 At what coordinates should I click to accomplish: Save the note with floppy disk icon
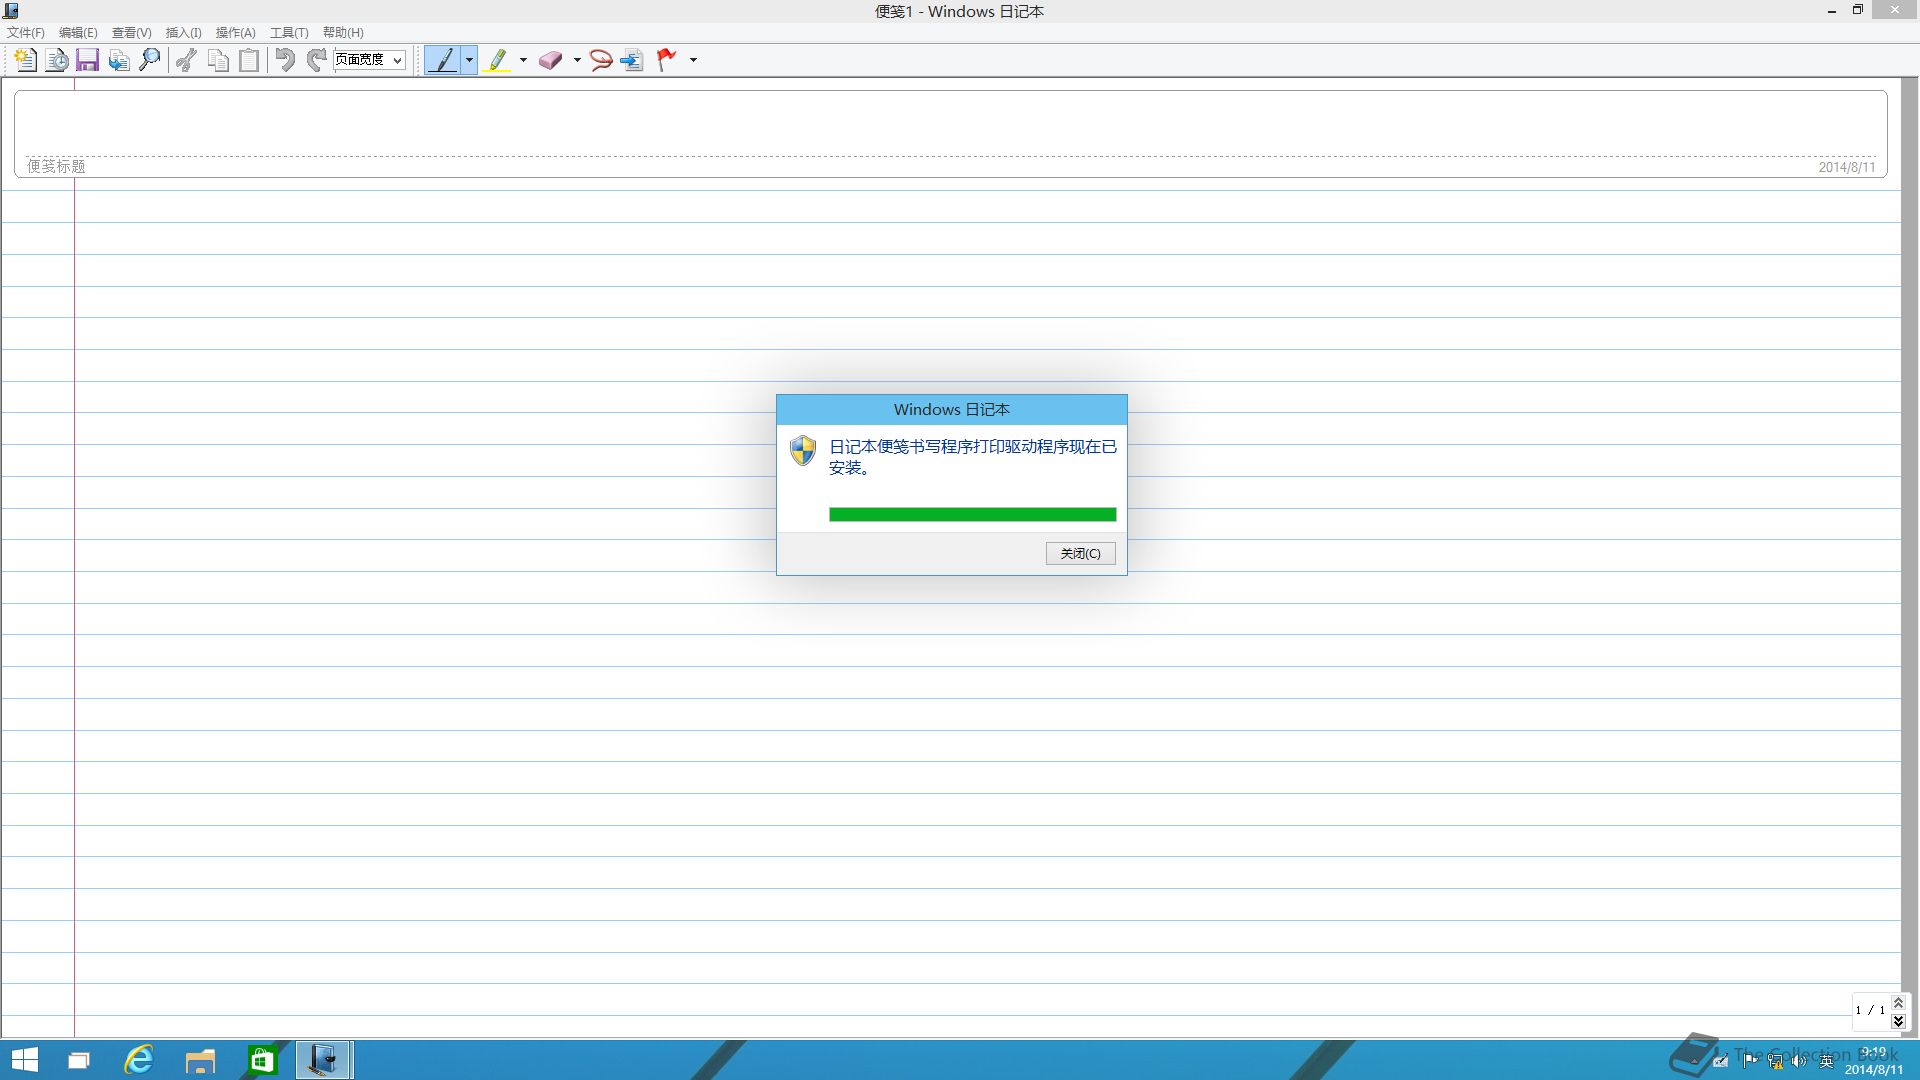88,60
